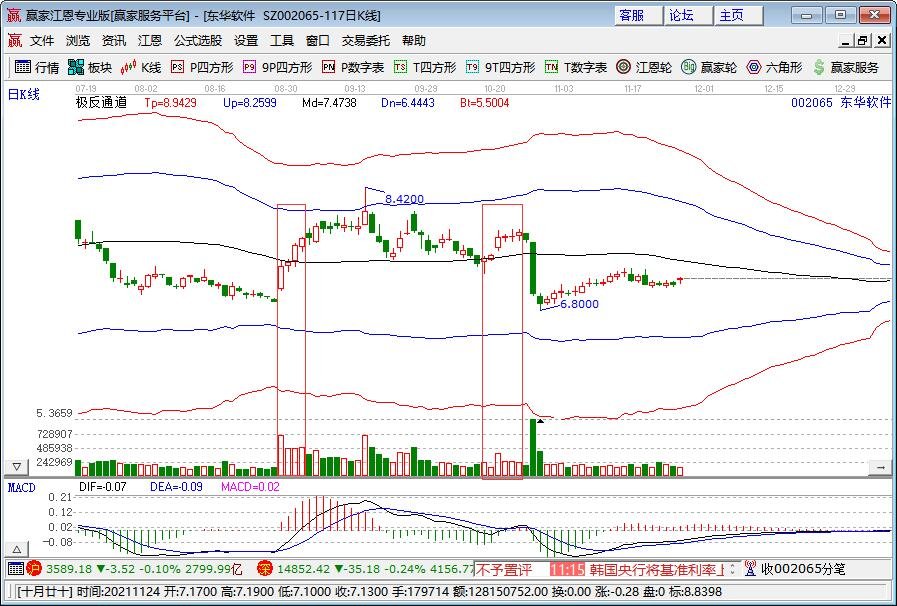
Task: Open the 资讯 menu
Action: [114, 41]
